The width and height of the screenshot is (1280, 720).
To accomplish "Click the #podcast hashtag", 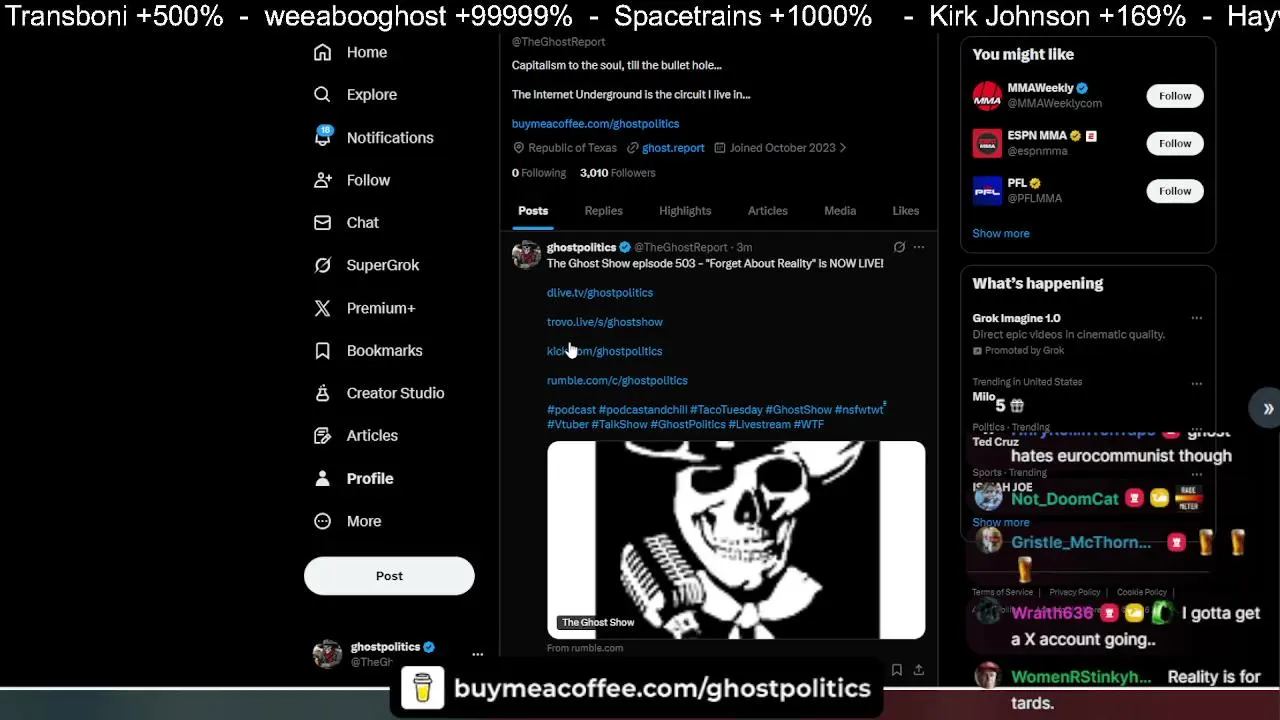I will coord(571,410).
